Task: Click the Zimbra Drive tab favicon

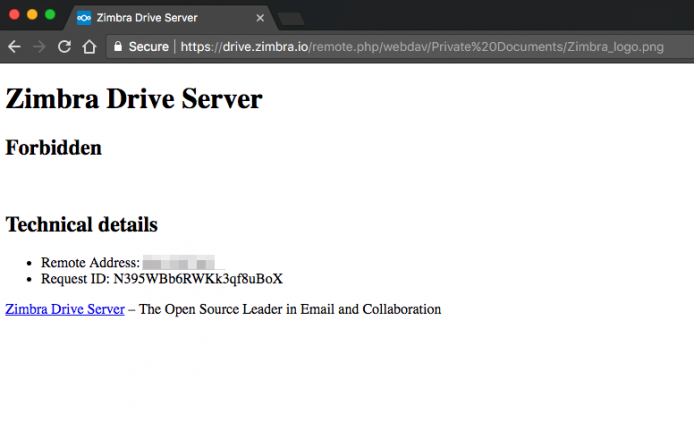Action: (84, 18)
